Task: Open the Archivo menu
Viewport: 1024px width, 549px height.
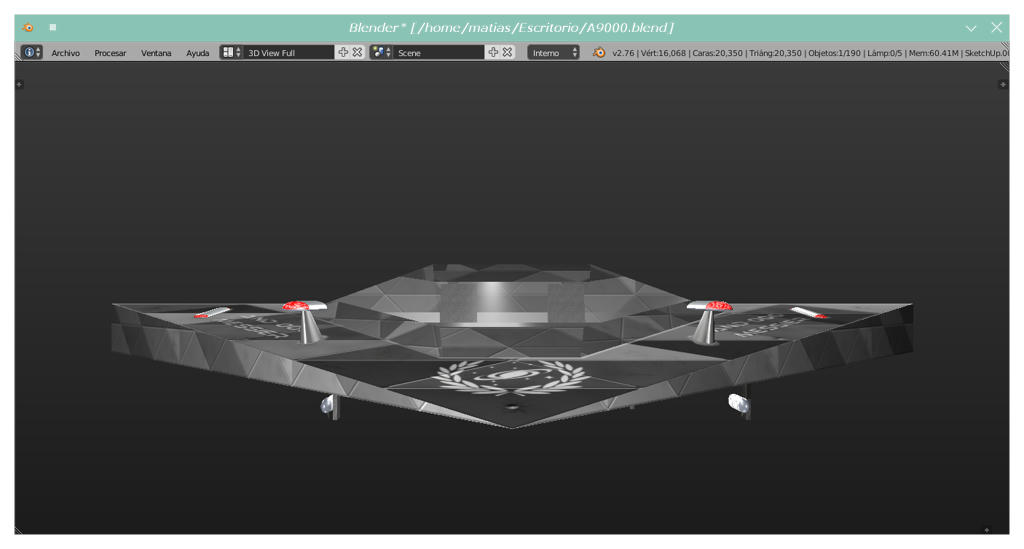Action: 65,53
